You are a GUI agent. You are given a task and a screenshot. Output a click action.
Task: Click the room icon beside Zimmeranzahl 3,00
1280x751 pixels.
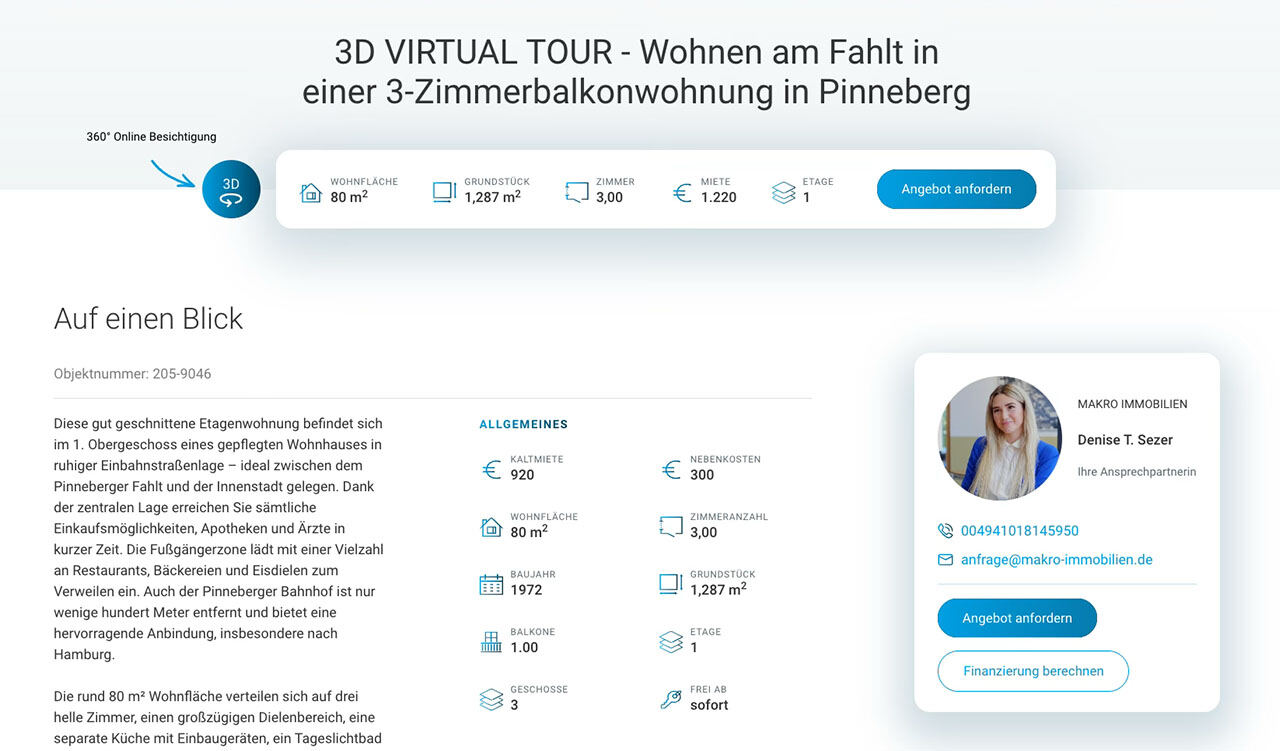click(x=671, y=526)
